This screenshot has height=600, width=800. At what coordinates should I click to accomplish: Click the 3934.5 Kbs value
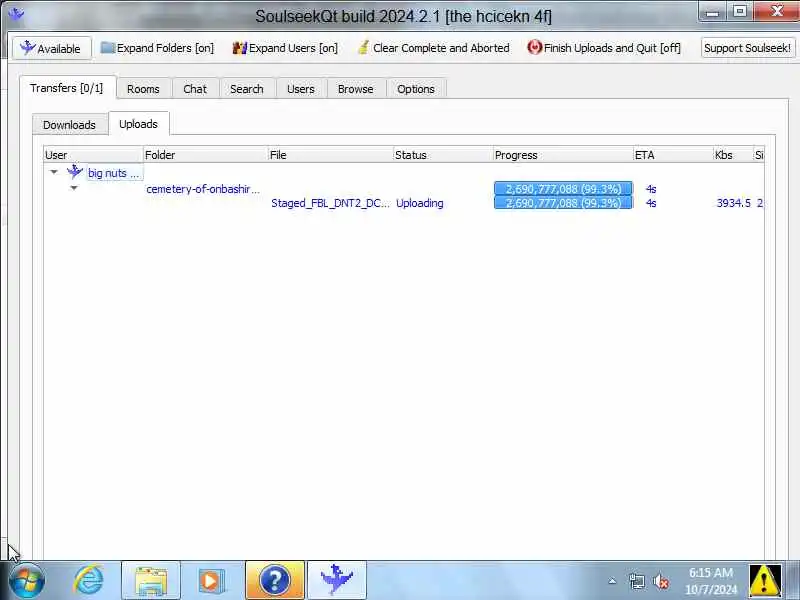point(733,203)
